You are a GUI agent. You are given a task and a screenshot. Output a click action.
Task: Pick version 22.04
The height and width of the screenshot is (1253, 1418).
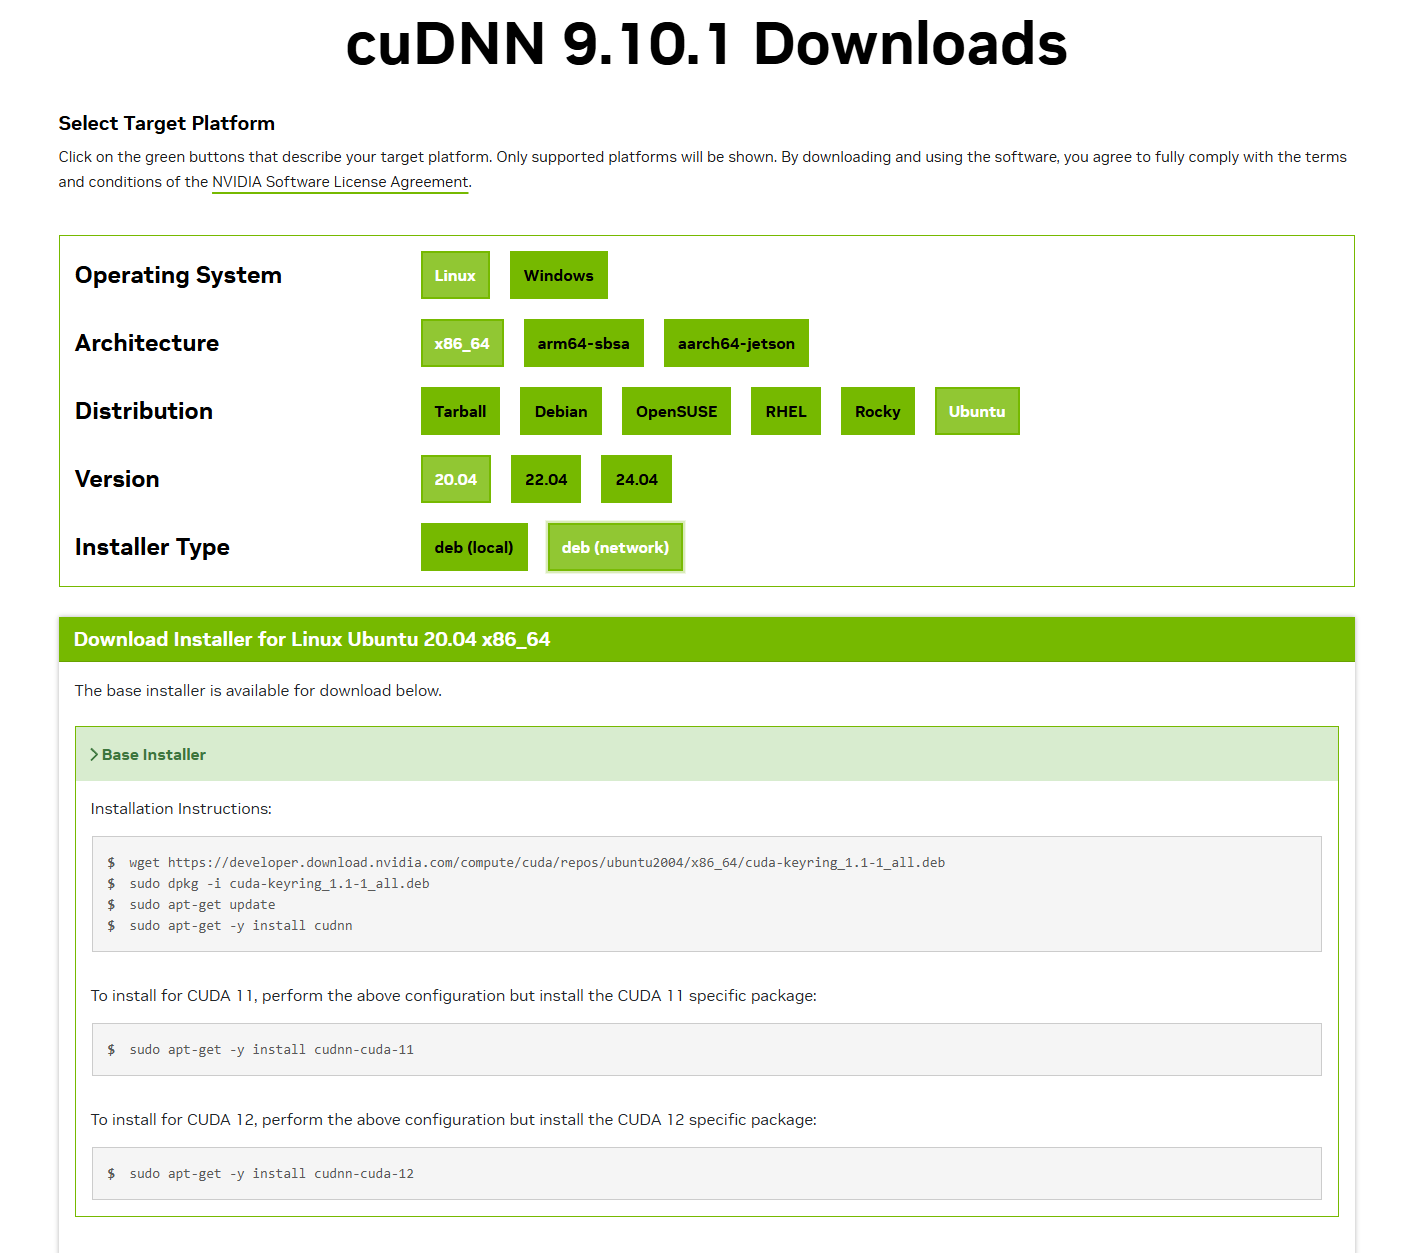click(546, 479)
